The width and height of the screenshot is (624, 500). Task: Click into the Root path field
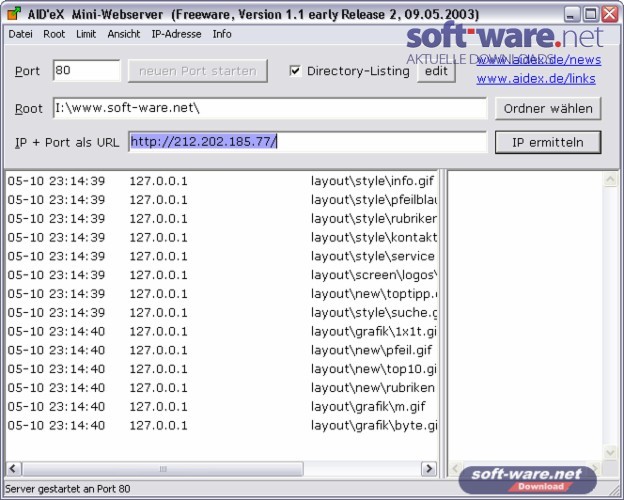[x=270, y=108]
